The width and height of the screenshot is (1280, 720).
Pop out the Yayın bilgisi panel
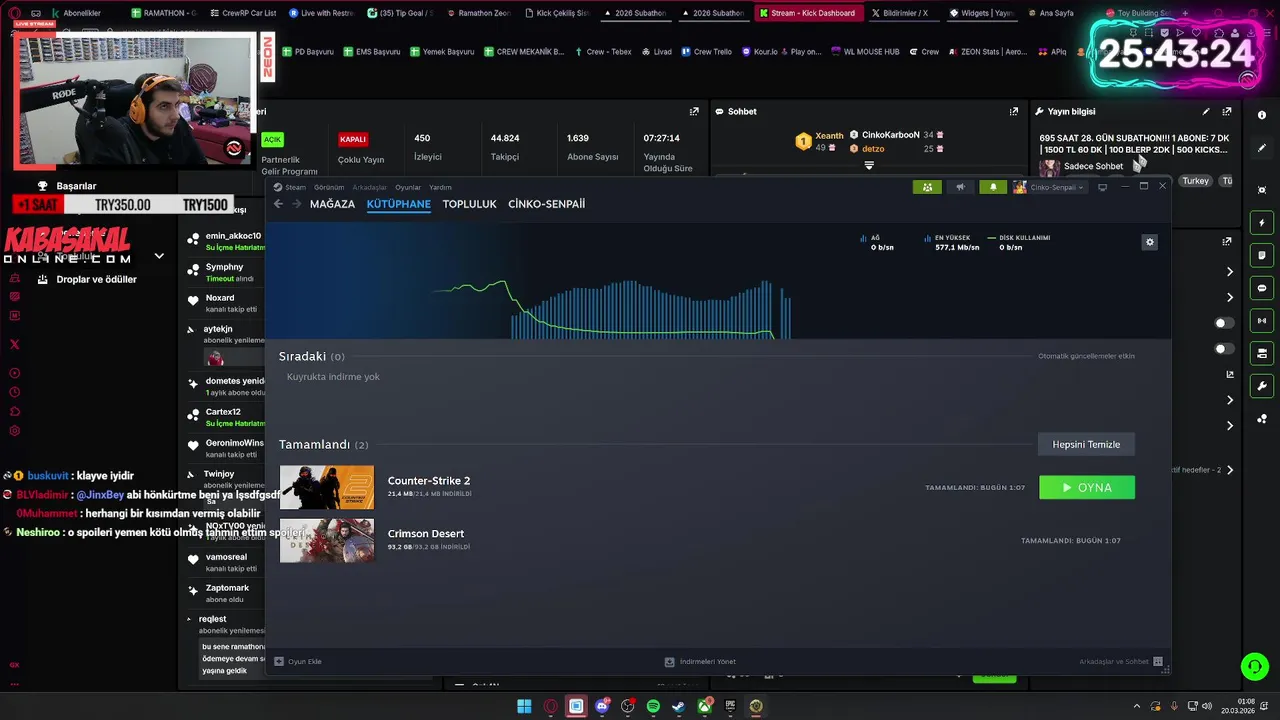pyautogui.click(x=1227, y=112)
